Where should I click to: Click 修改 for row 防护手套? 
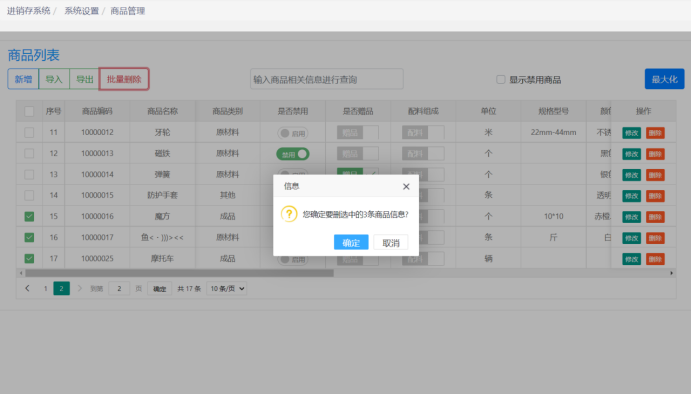[632, 196]
